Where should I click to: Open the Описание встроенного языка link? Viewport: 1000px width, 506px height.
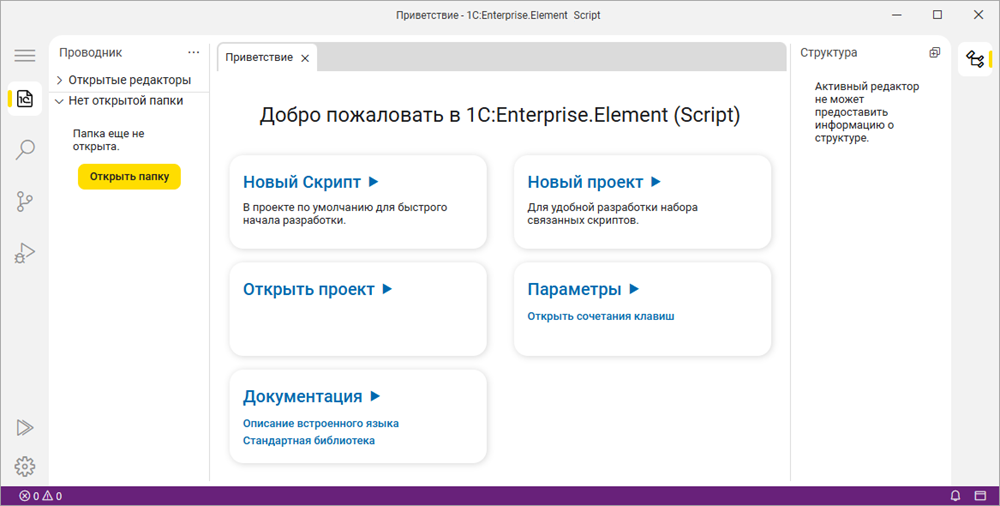[321, 423]
